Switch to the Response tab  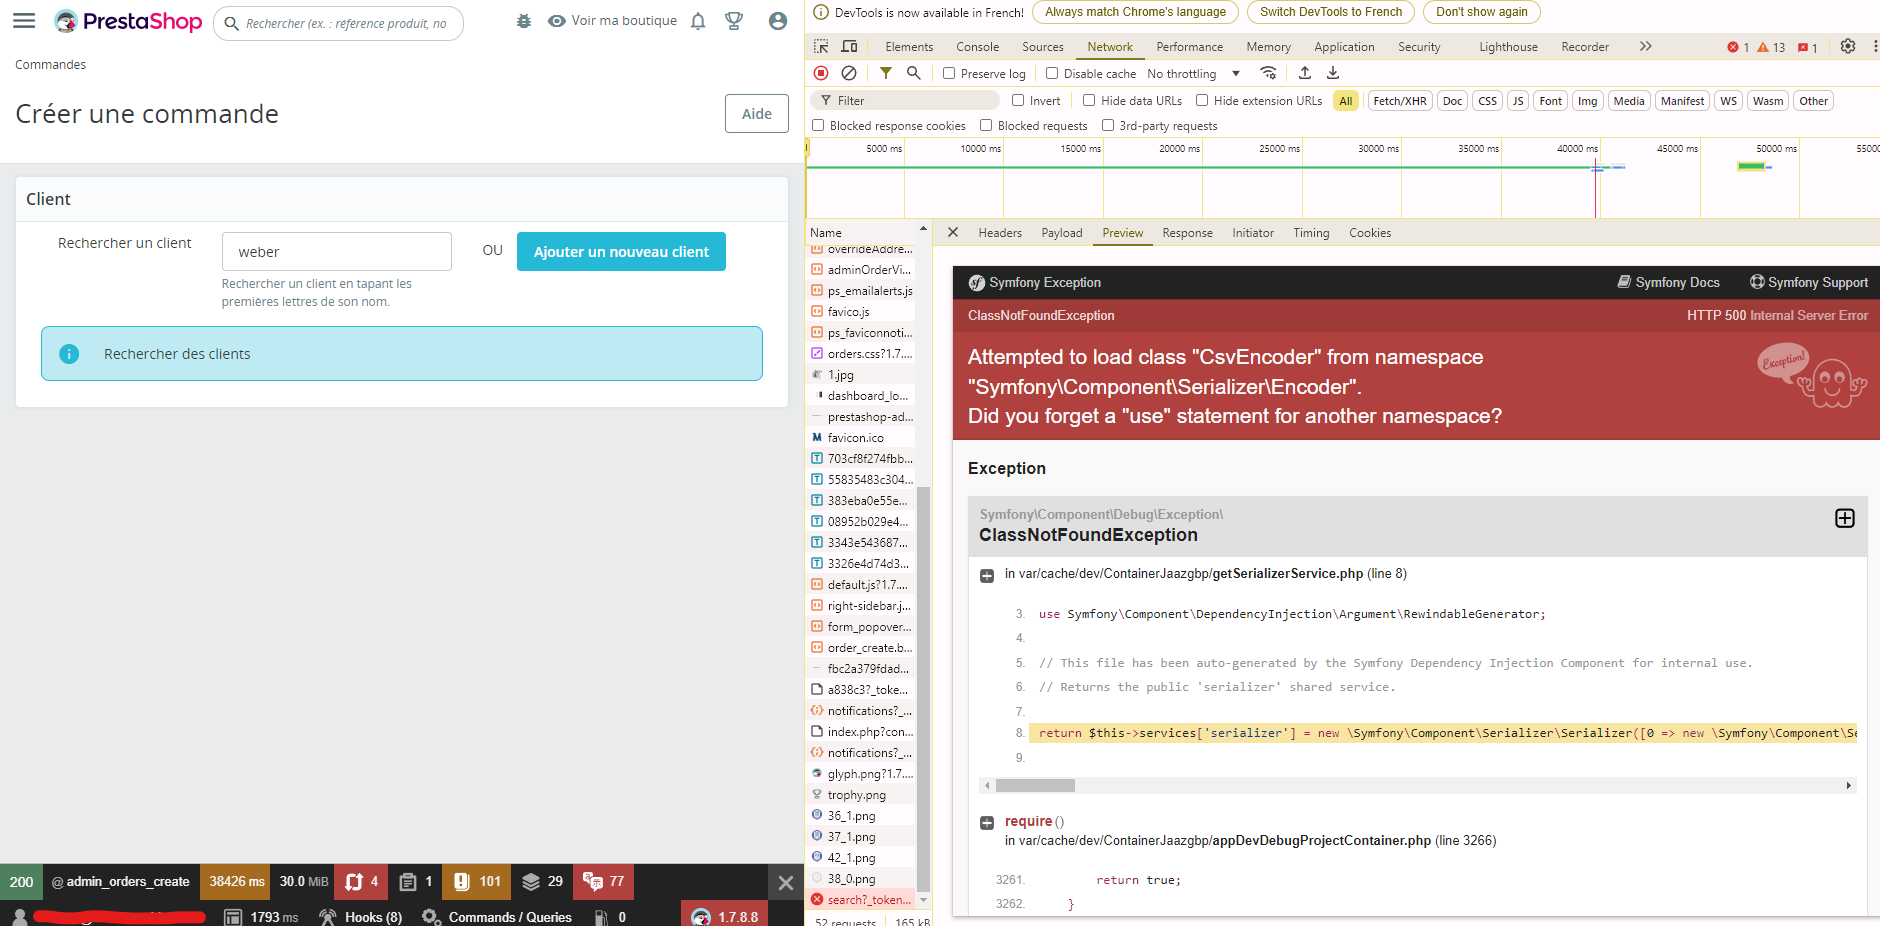click(1187, 233)
